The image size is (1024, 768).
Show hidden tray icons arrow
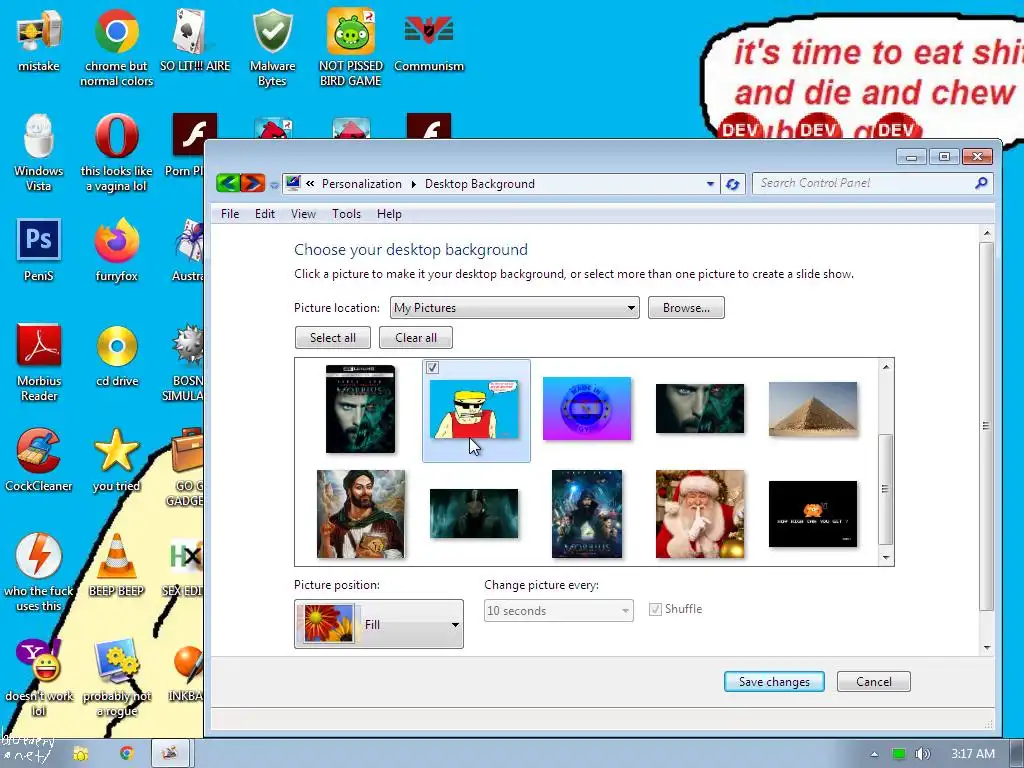(874, 754)
